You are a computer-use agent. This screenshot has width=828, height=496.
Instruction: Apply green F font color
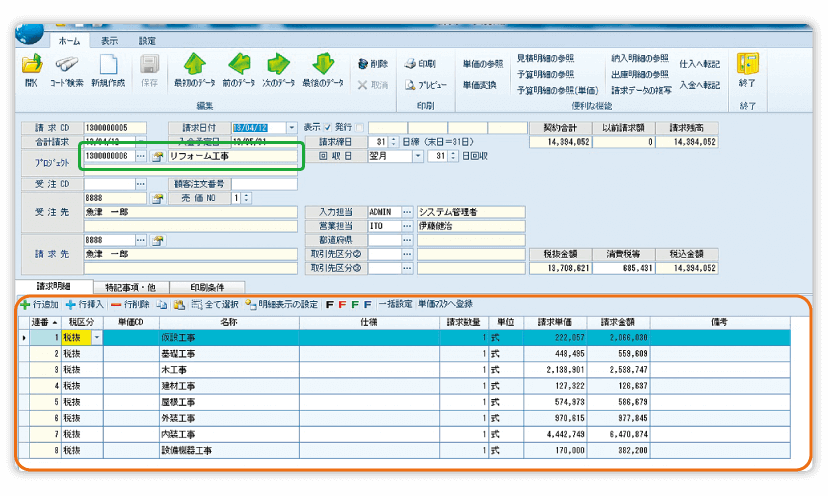pos(355,305)
